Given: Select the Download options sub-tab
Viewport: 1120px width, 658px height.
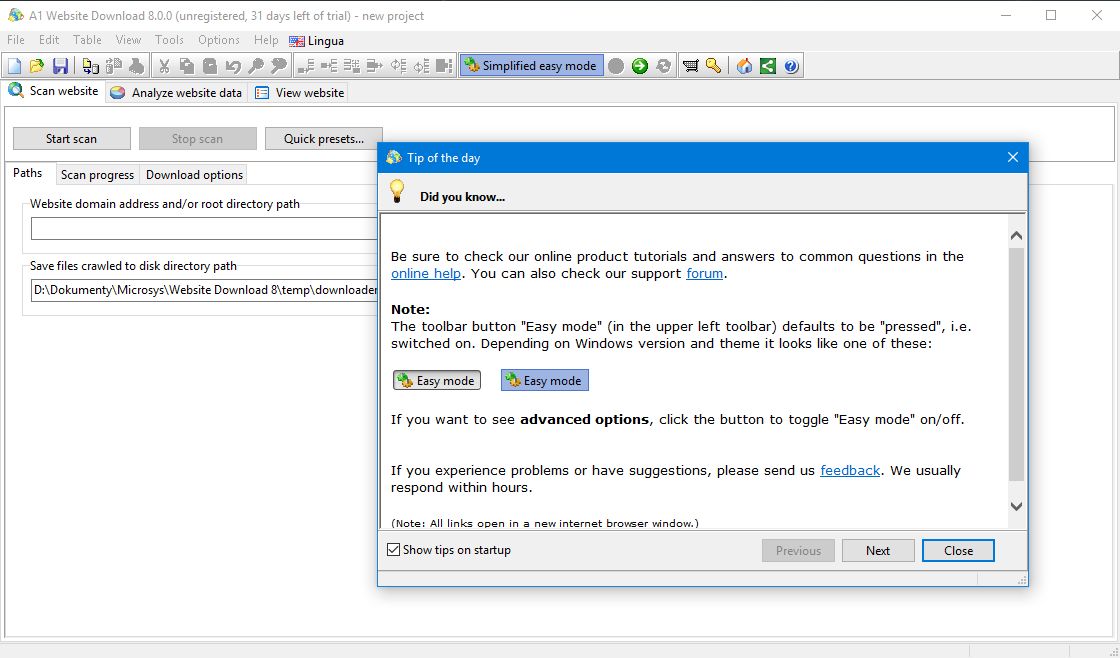Looking at the screenshot, I should (194, 175).
